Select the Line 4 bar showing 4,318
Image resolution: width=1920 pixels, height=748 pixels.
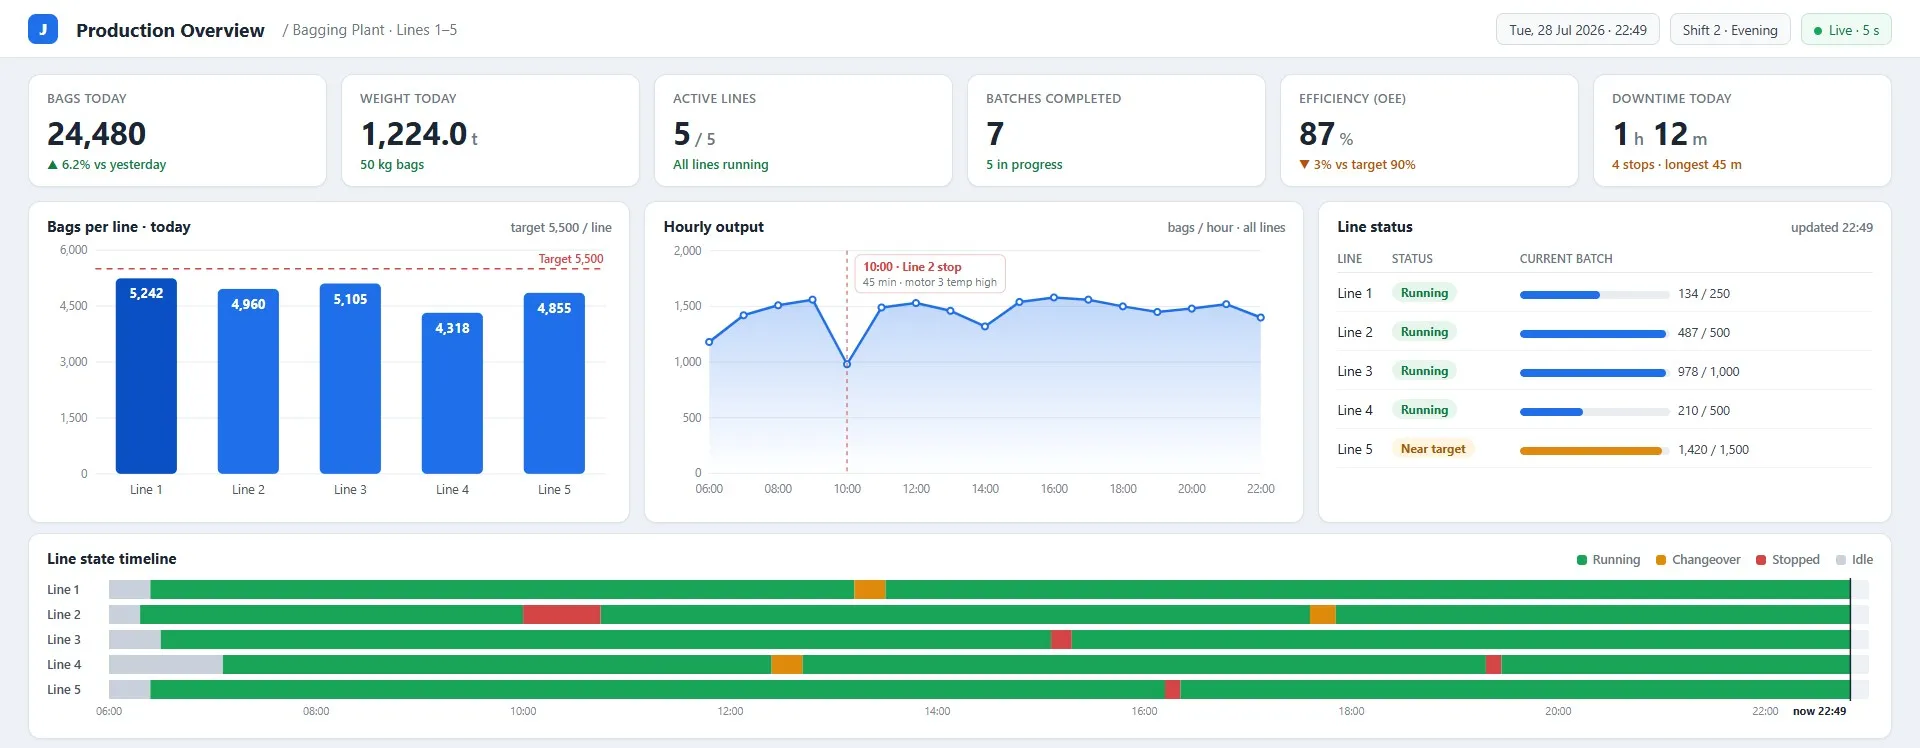click(x=452, y=393)
